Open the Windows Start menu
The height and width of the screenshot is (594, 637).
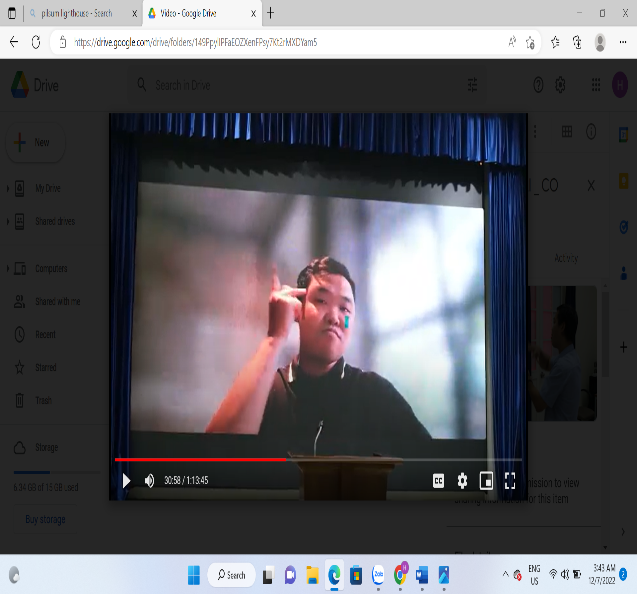(x=194, y=575)
